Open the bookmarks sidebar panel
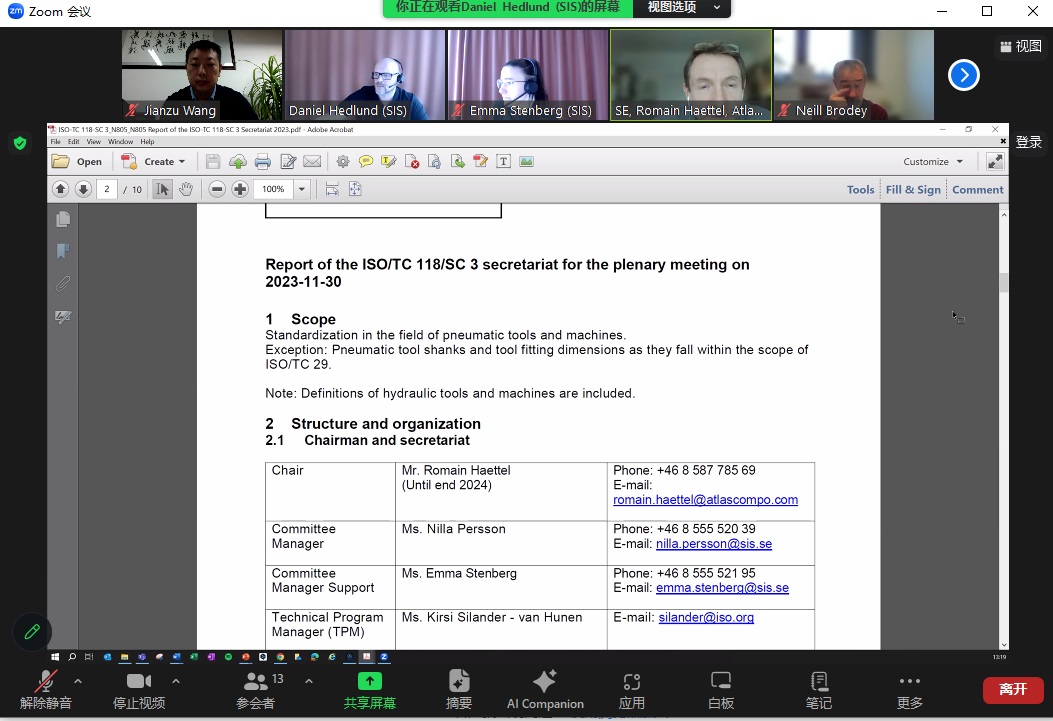The image size is (1053, 721). coord(63,251)
